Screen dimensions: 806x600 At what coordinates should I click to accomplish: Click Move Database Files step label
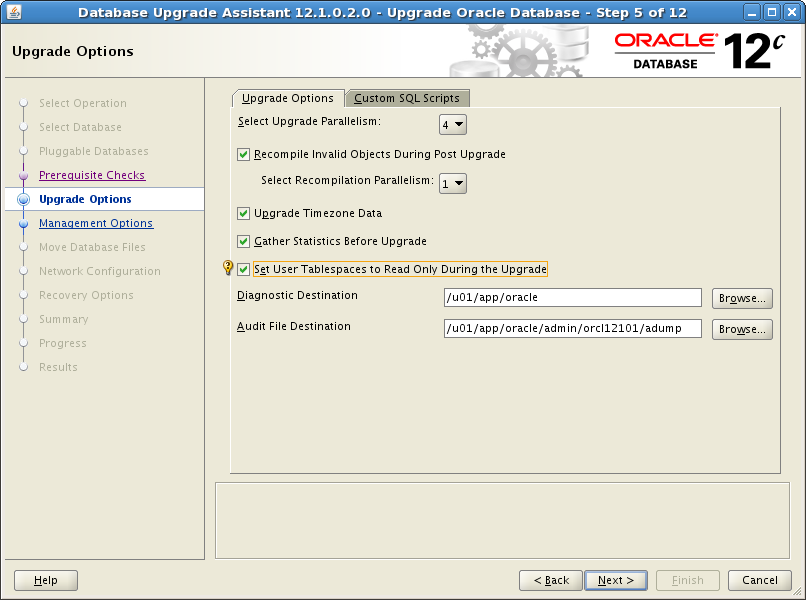tap(93, 247)
